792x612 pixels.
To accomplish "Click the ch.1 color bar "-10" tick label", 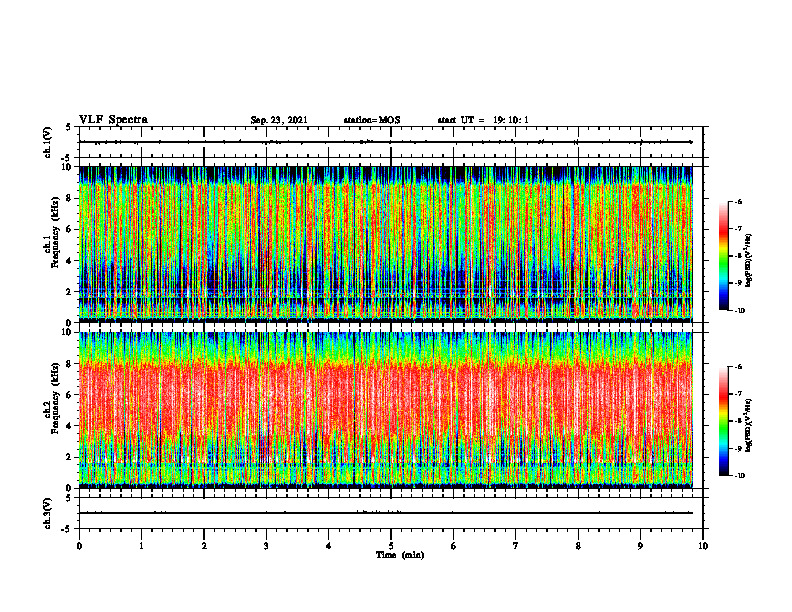I will coord(740,311).
